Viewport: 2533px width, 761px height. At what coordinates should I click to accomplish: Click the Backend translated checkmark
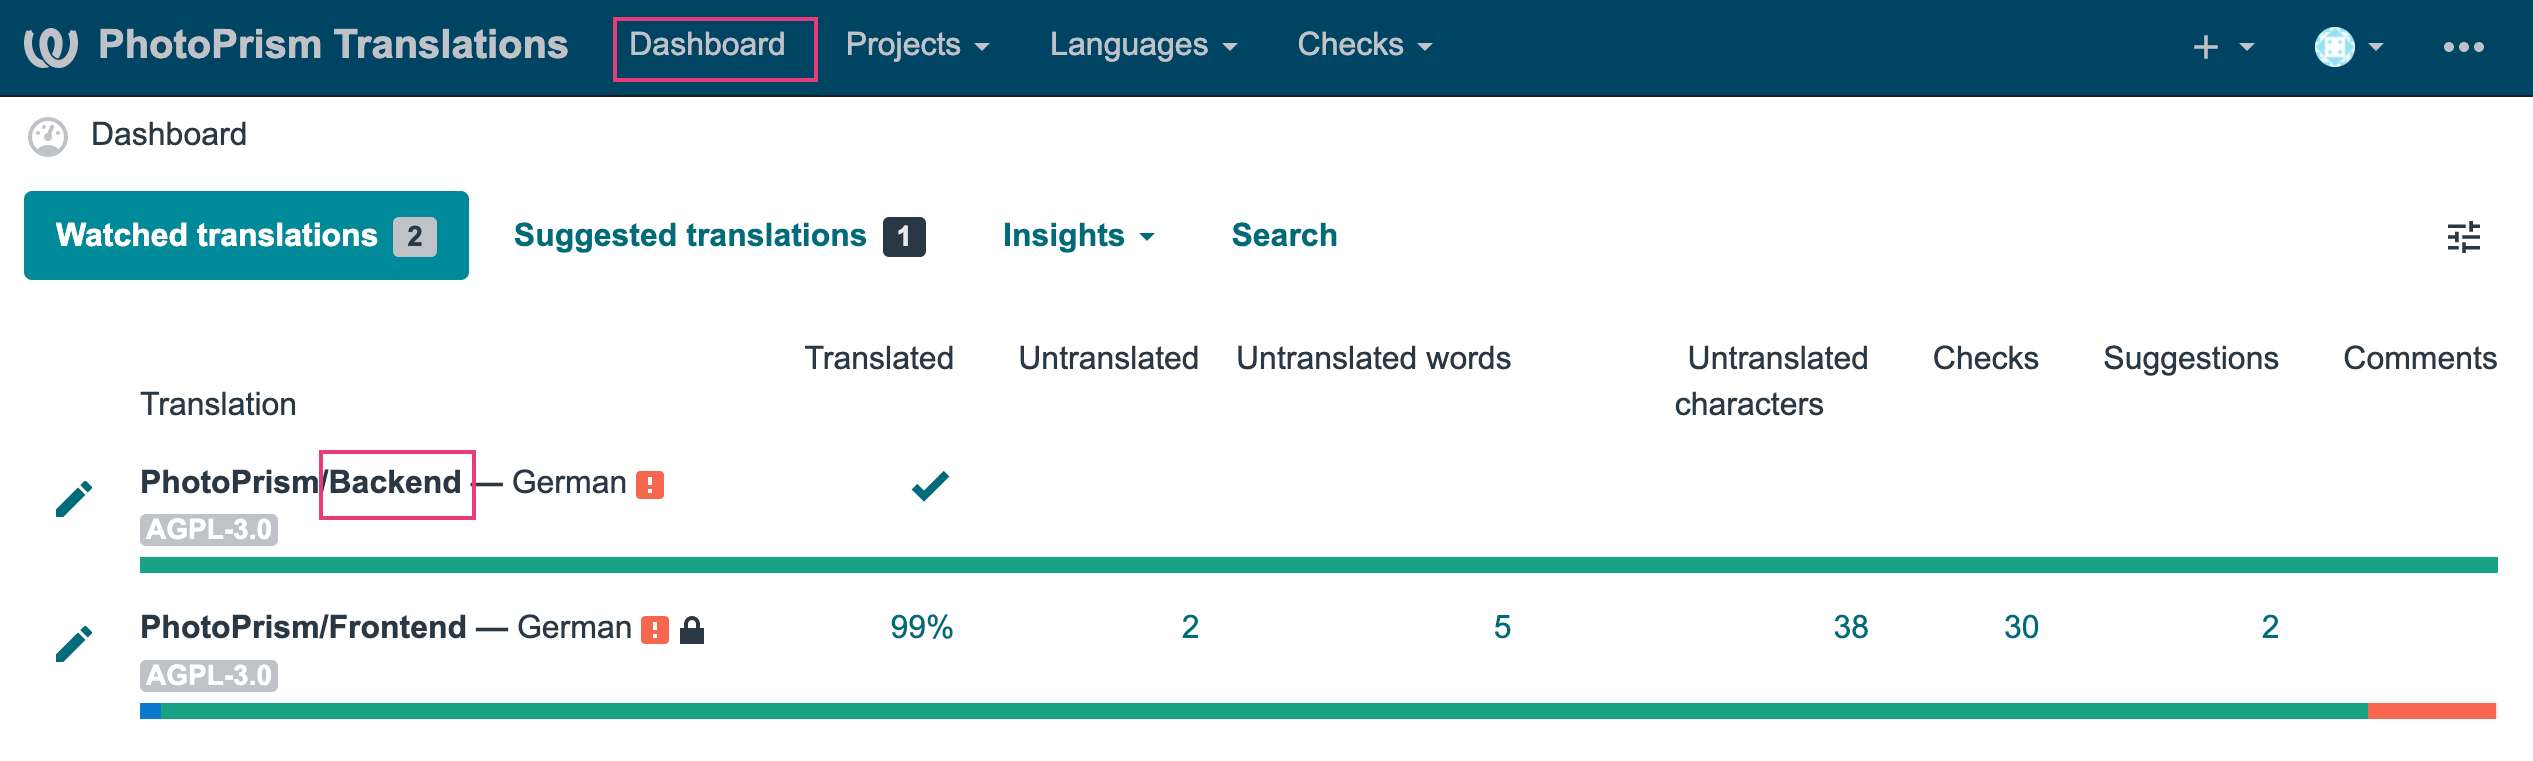tap(930, 485)
